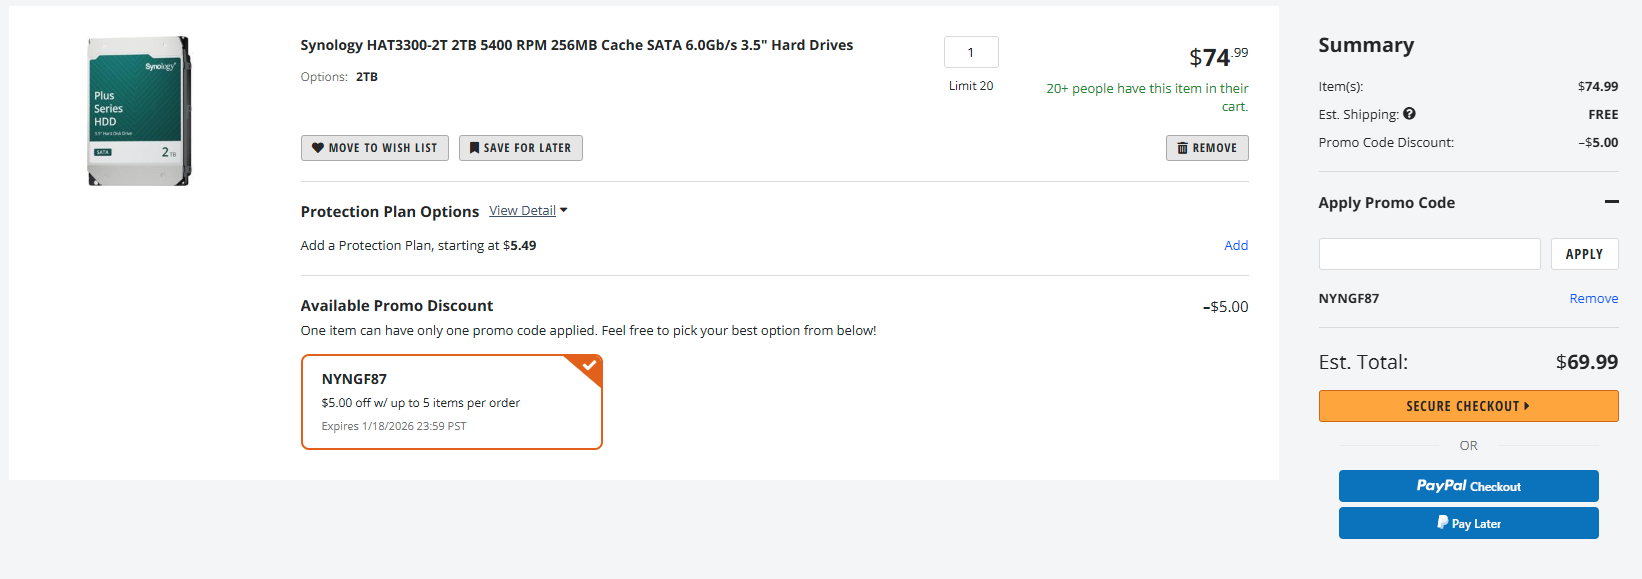
Task: Click the bookmark icon for Save for Later
Action: point(475,148)
